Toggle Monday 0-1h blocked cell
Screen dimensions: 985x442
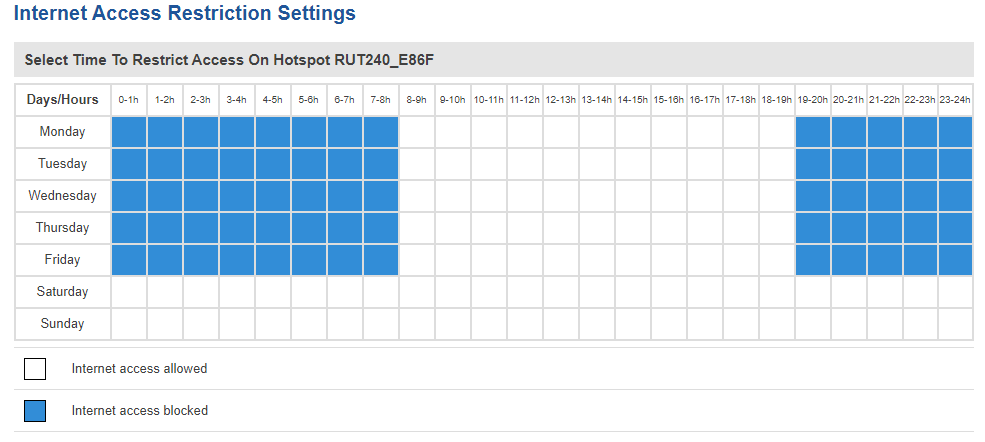(129, 132)
